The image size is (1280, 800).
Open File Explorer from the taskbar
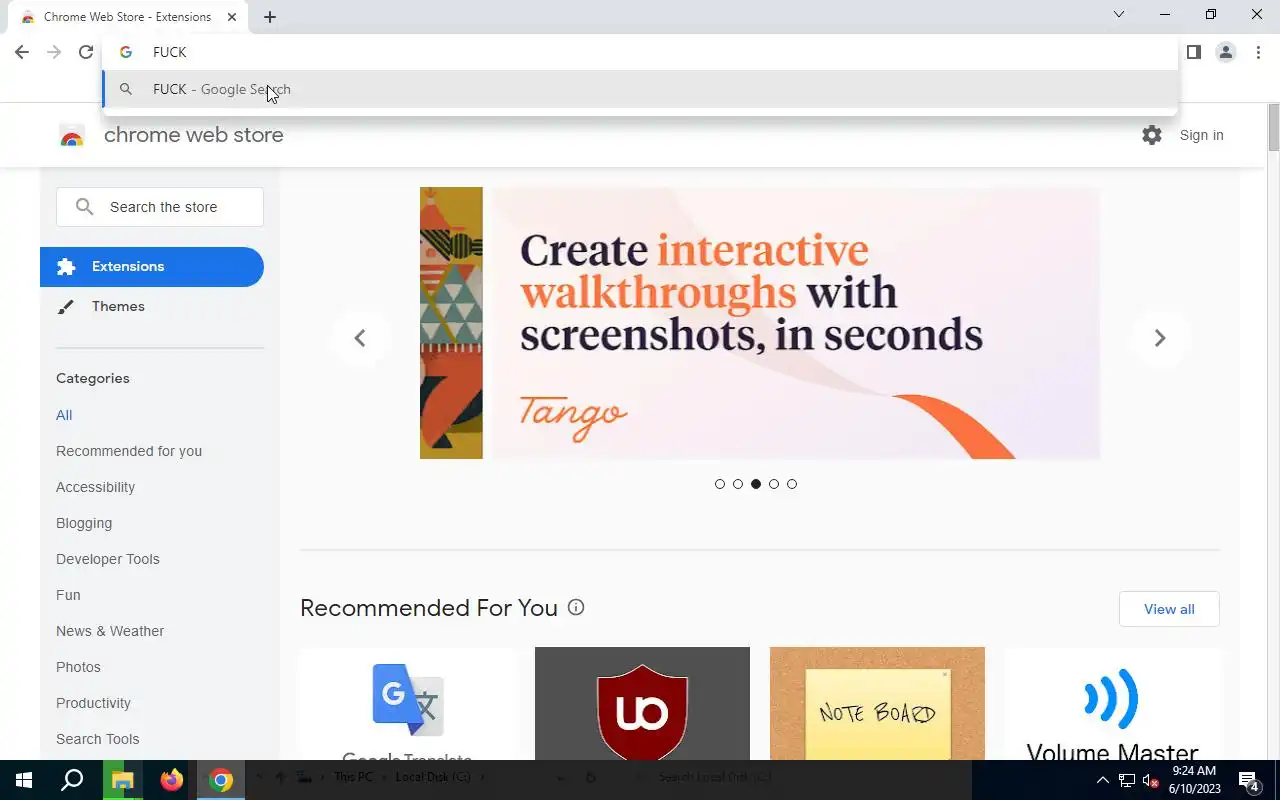click(123, 780)
